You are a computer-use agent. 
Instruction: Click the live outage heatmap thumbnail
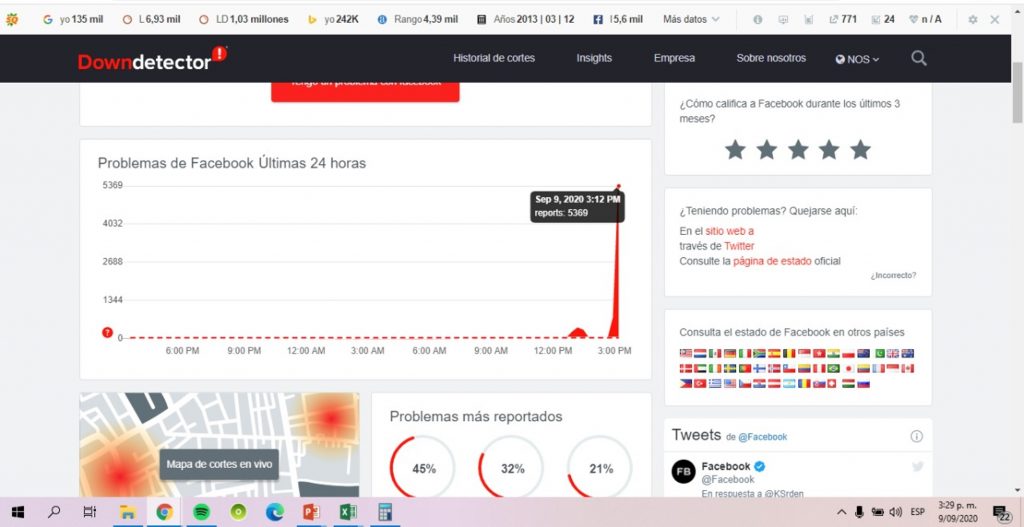click(x=219, y=445)
